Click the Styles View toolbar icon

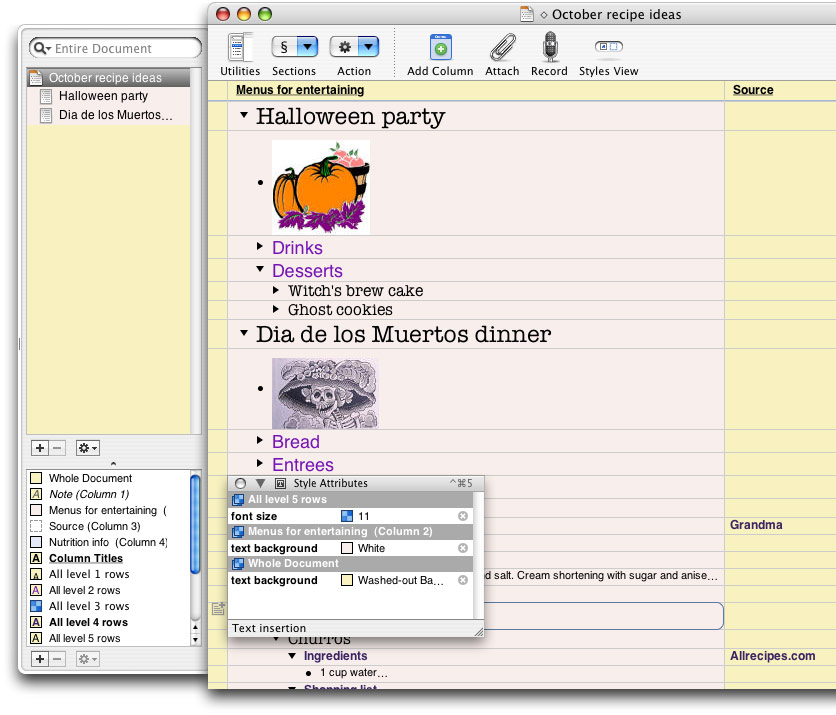[608, 46]
